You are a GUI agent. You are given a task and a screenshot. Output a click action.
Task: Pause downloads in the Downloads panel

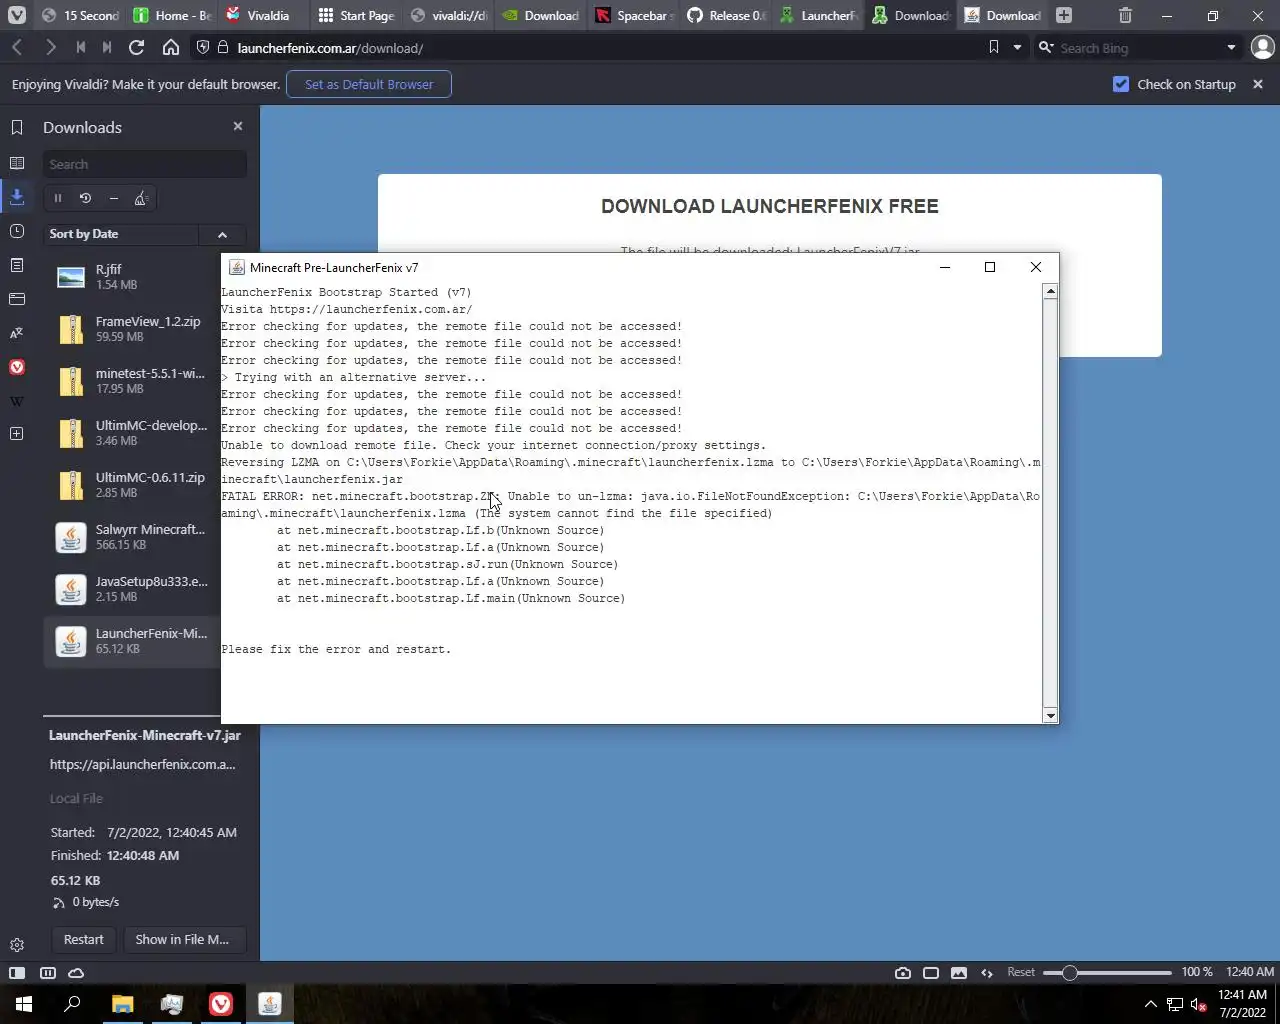tap(58, 198)
